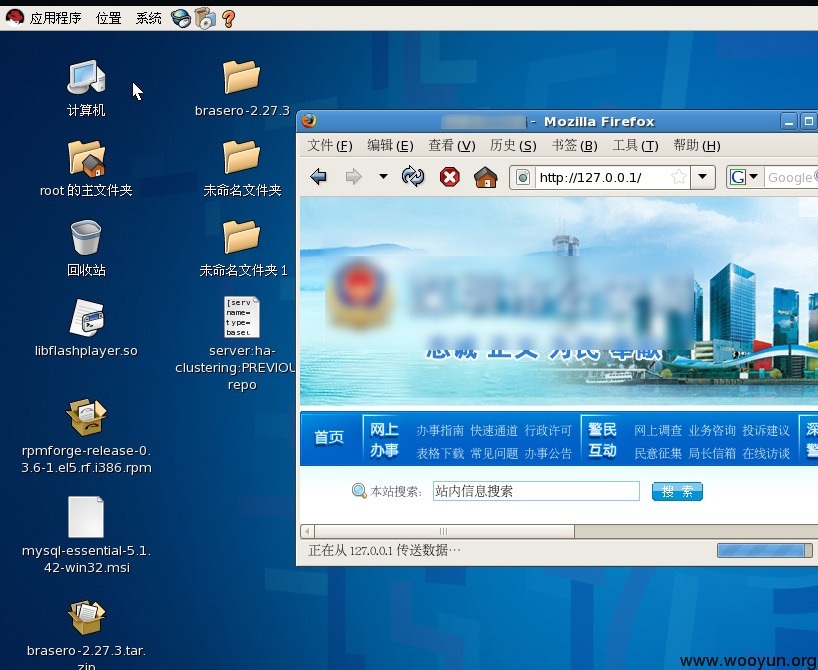Viewport: 818px width, 670px height.
Task: Click the help question mark panel icon
Action: (x=228, y=18)
